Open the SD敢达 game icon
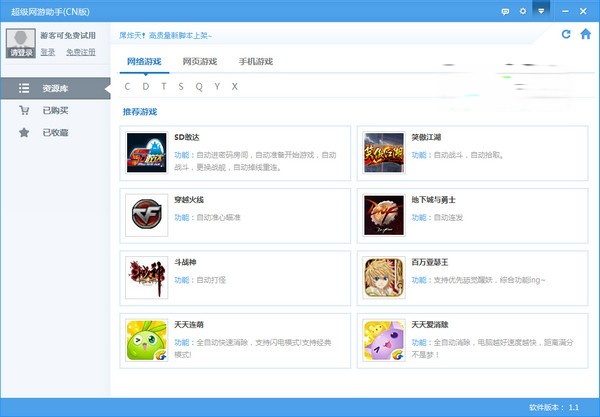The height and width of the screenshot is (417, 600). [147, 153]
